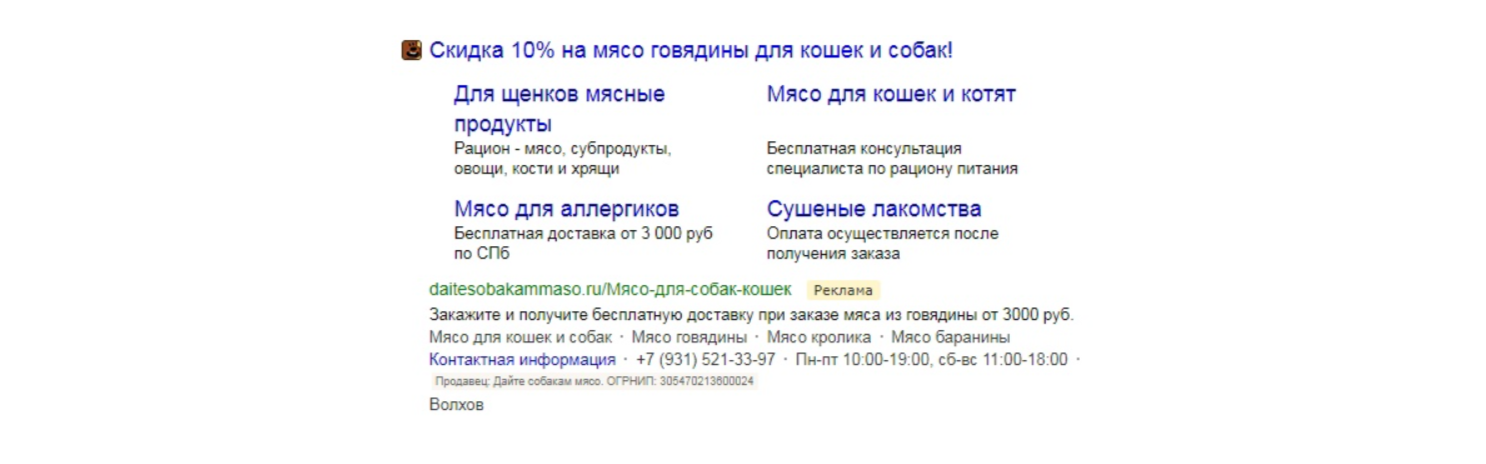Click the 'Мясо говядины' text
1486x464 pixels.
click(x=689, y=337)
